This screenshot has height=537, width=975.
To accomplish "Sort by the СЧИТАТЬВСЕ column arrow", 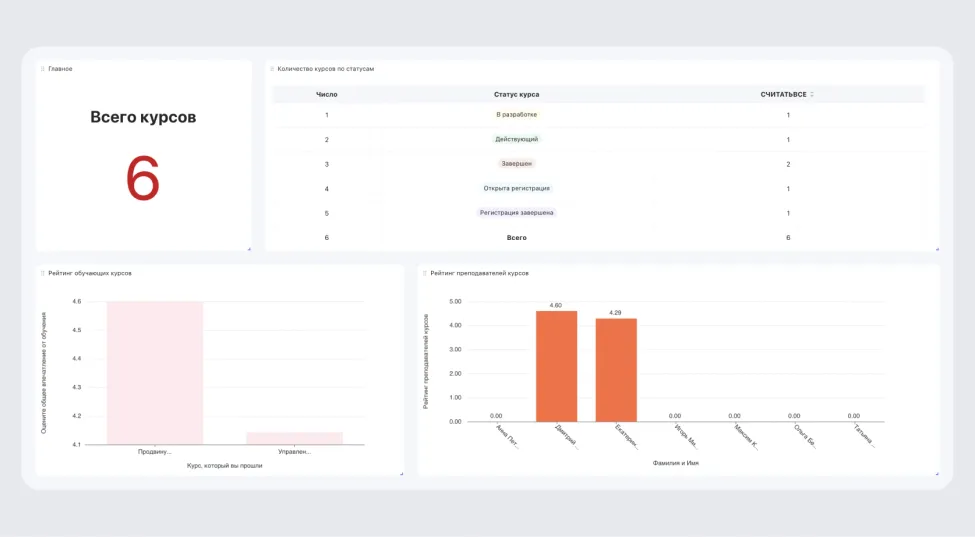I will pos(812,95).
